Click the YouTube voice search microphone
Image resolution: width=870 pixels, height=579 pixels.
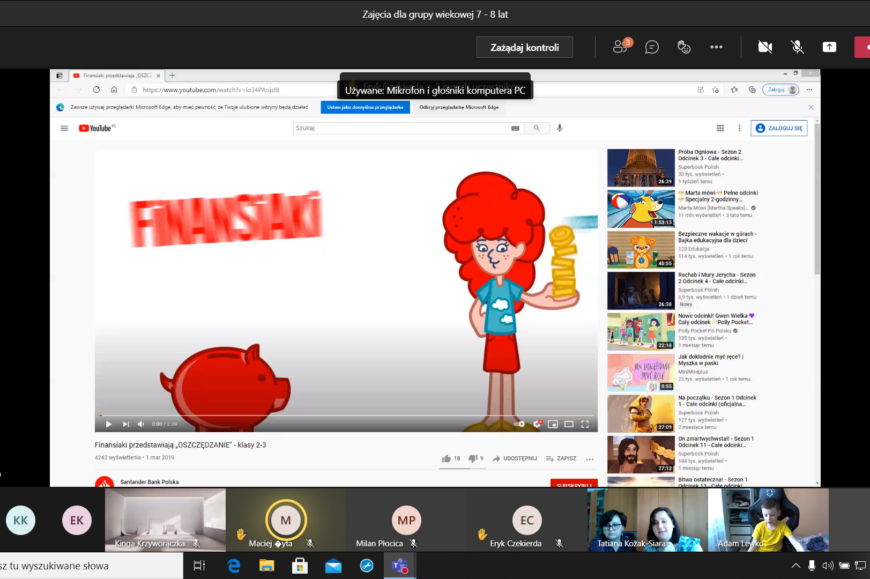[x=559, y=128]
